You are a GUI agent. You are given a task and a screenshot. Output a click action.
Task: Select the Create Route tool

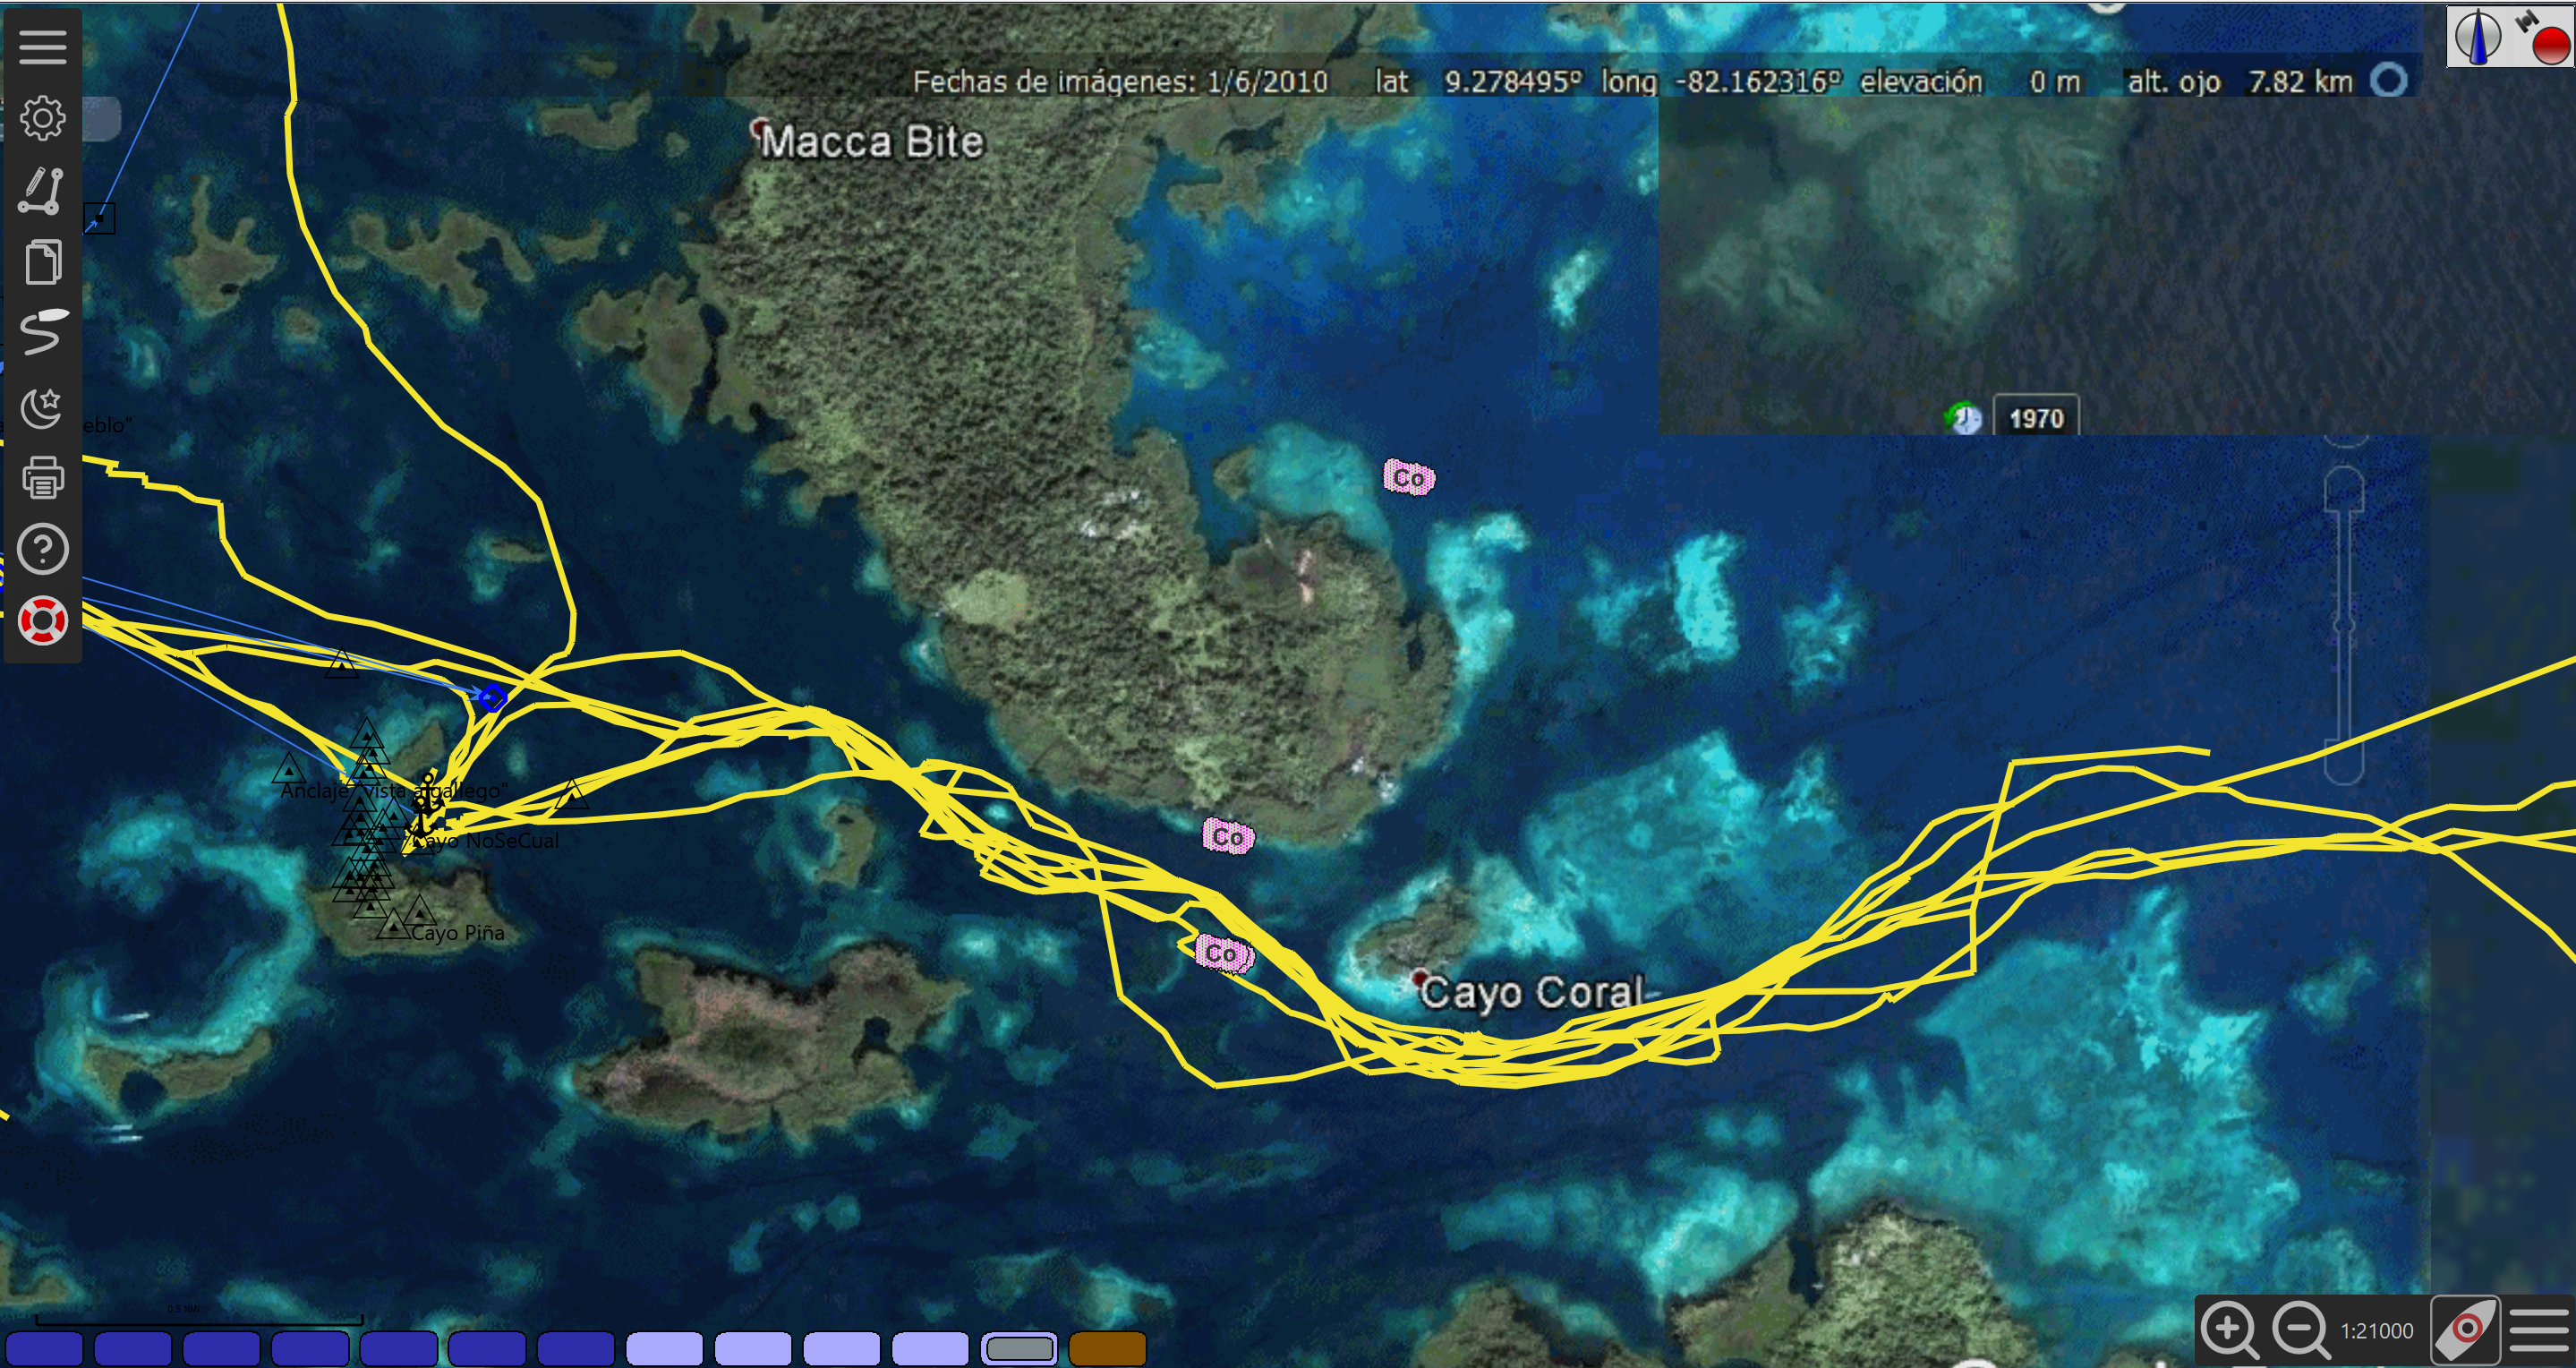point(42,190)
